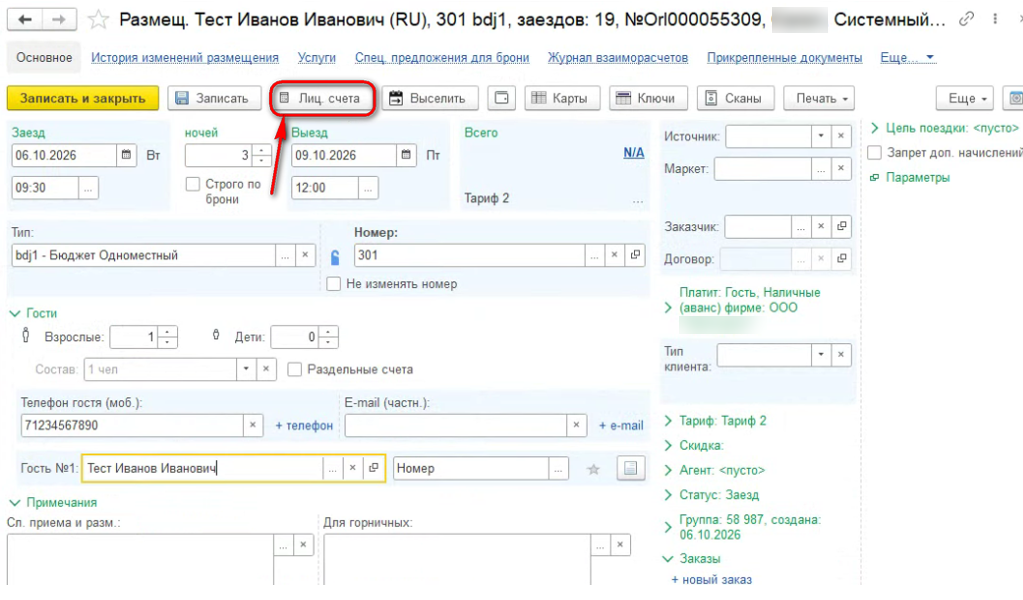Click the Записать и закрыть button
The image size is (1023, 600).
pyautogui.click(x=83, y=98)
